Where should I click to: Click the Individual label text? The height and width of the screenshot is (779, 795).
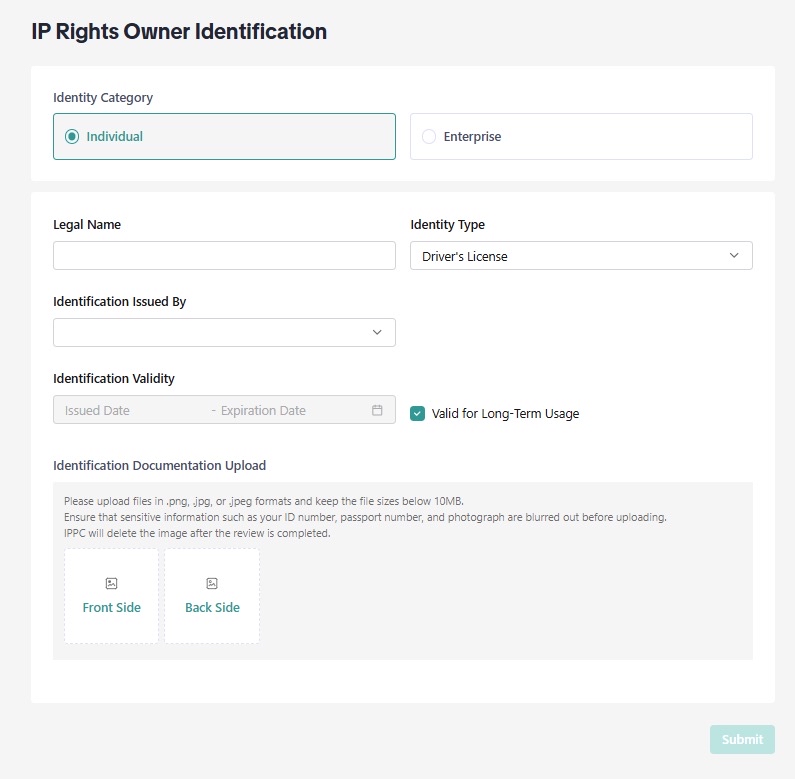point(114,137)
